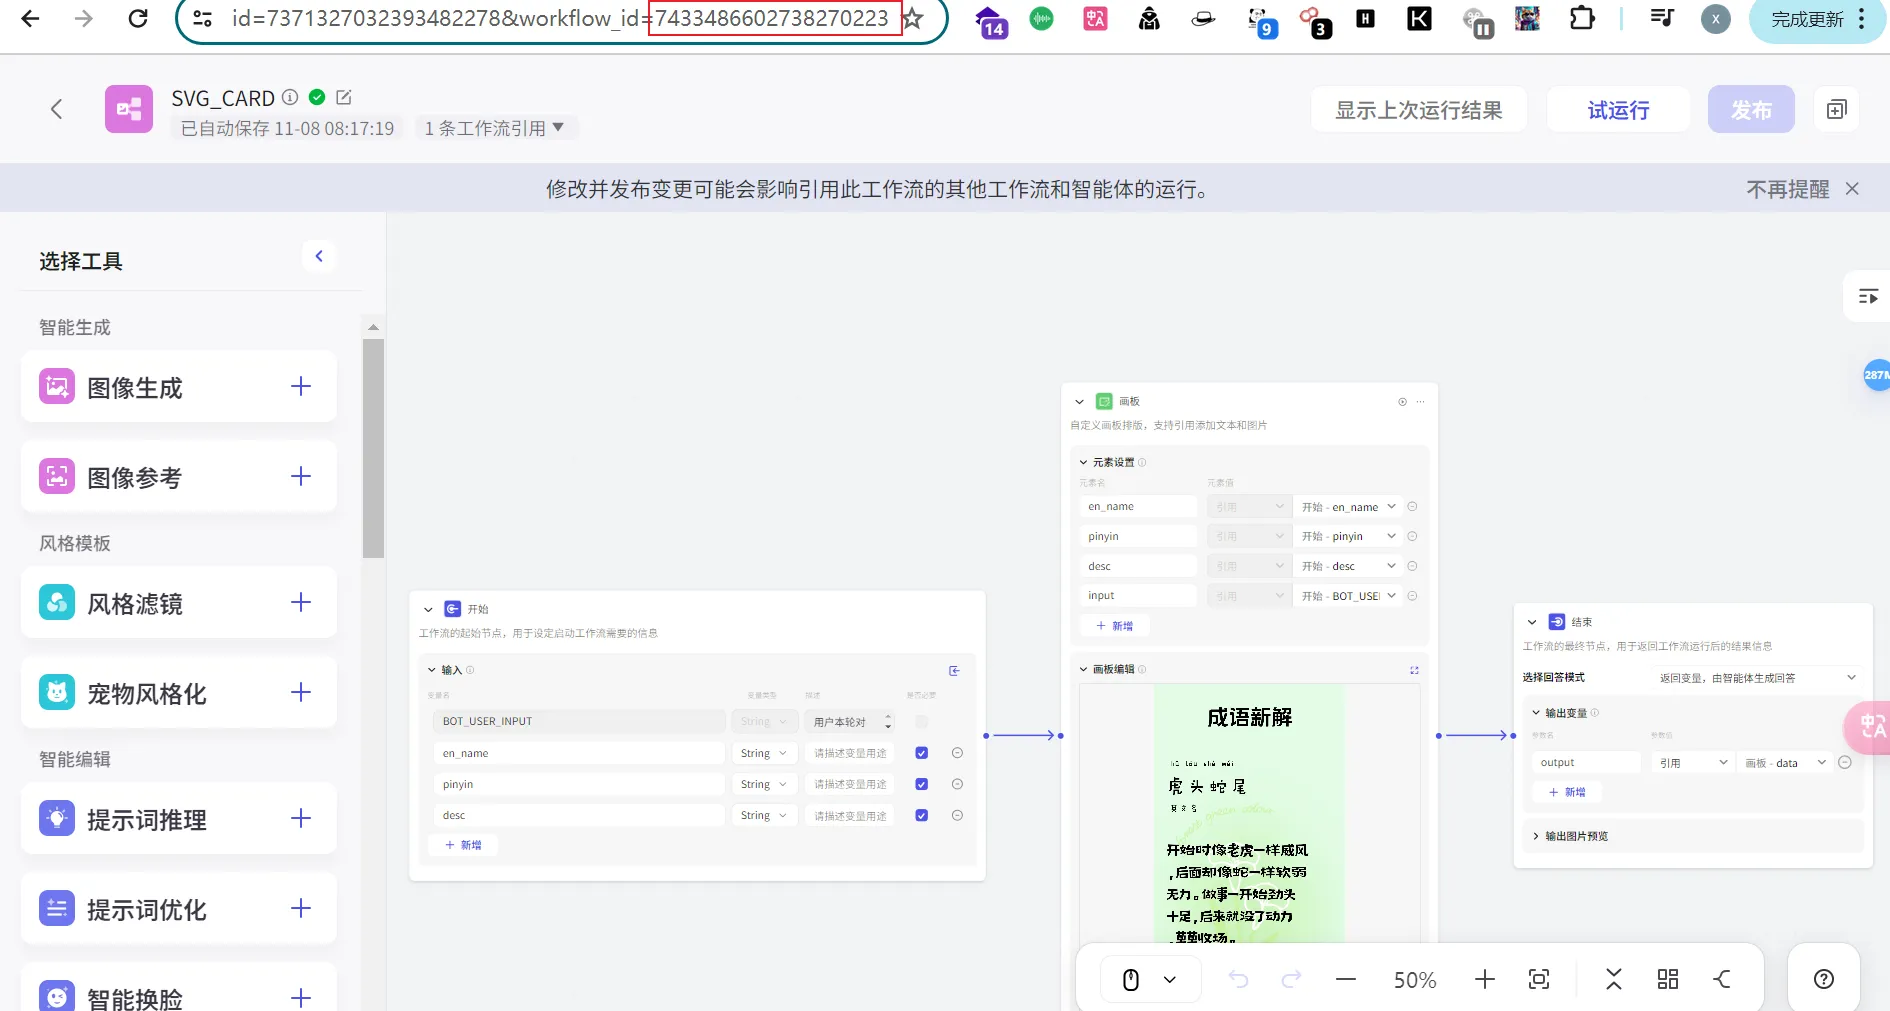Click the tool panel vertical scrollbar
This screenshot has width=1890, height=1011.
pyautogui.click(x=373, y=448)
